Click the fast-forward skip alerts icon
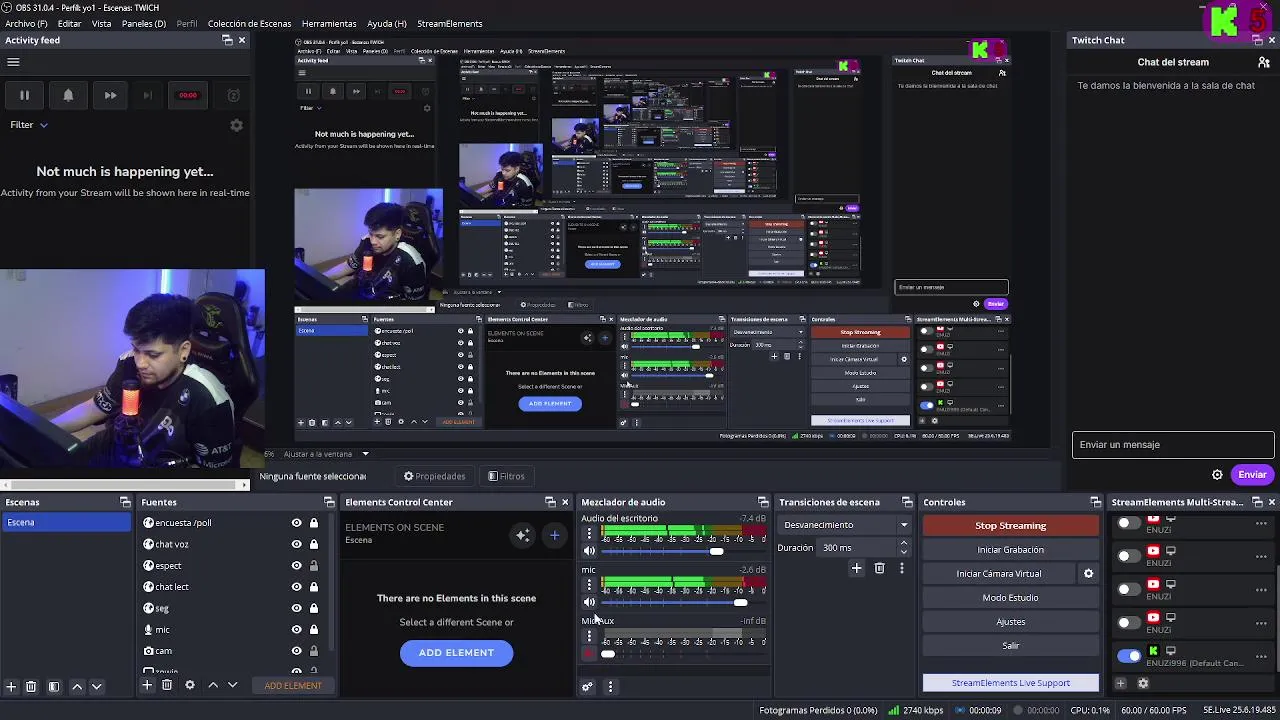The width and height of the screenshot is (1280, 720). coord(110,95)
